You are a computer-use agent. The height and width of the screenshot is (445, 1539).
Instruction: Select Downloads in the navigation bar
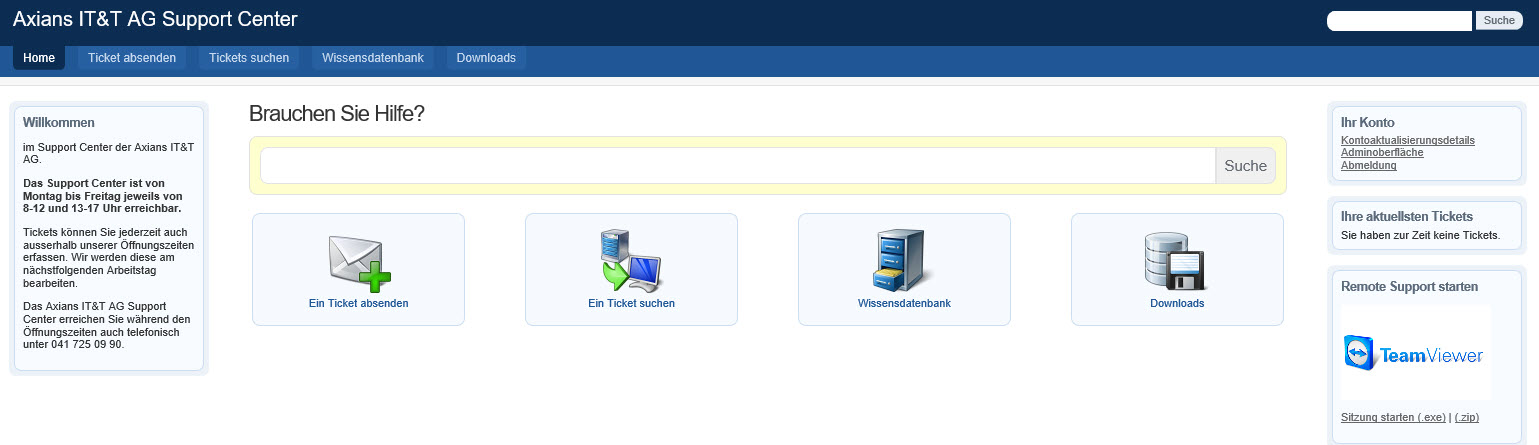486,58
